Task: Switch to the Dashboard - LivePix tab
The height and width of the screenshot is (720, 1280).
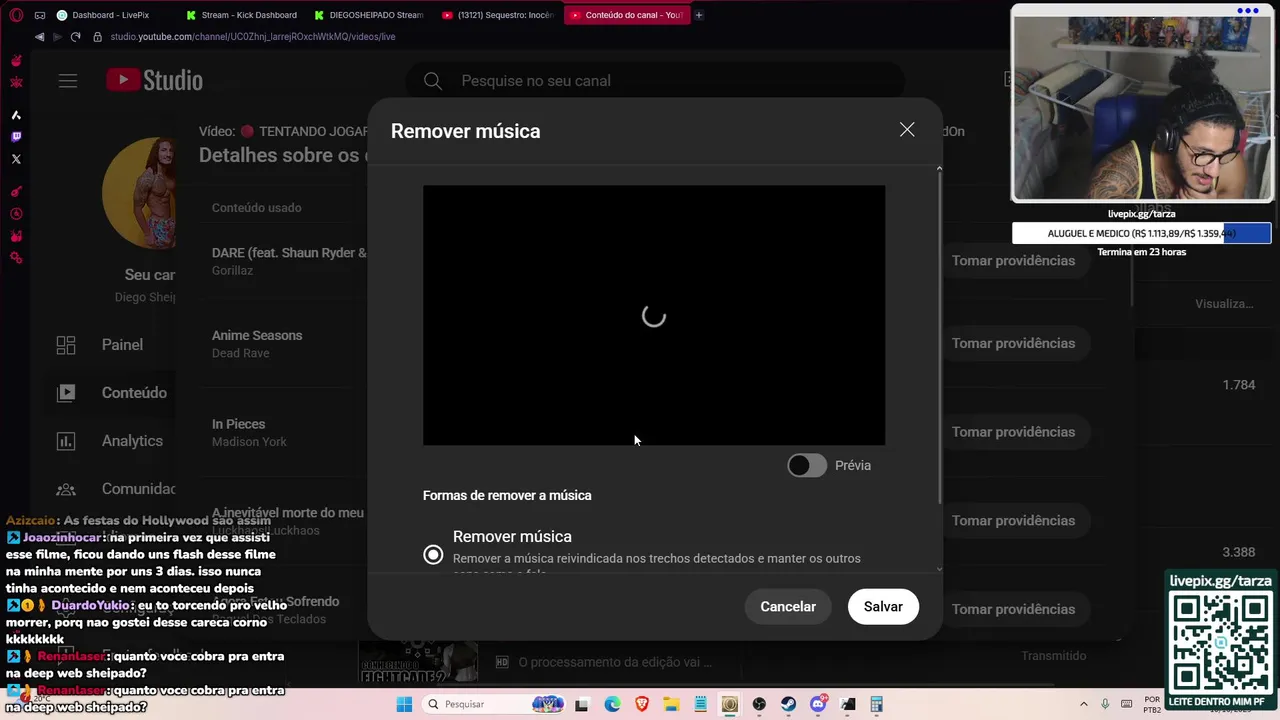Action: tap(110, 15)
